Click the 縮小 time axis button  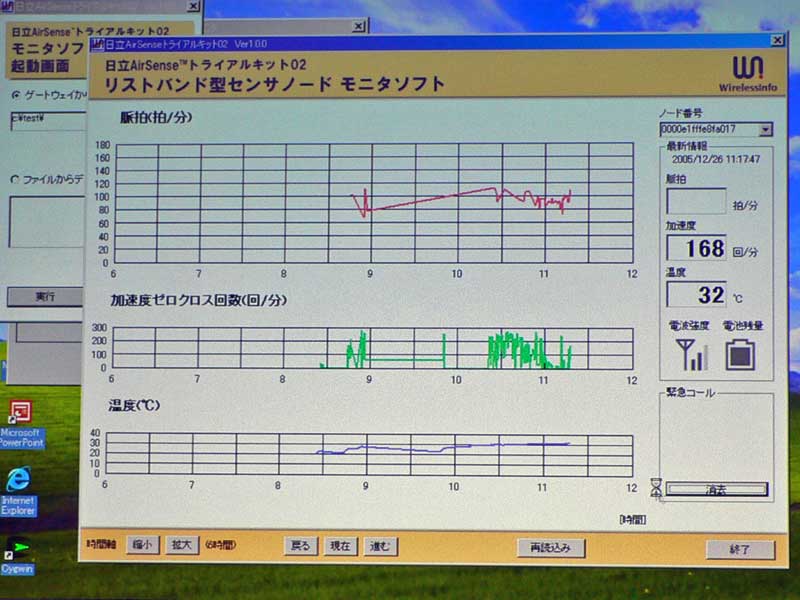(142, 545)
